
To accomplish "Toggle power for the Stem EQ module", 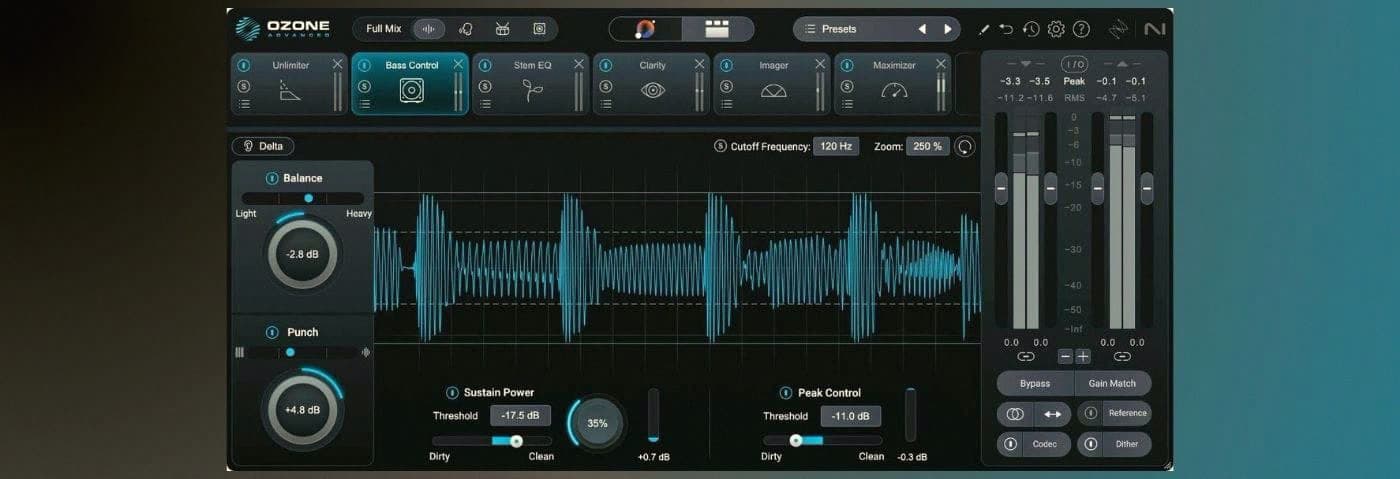I will 485,66.
